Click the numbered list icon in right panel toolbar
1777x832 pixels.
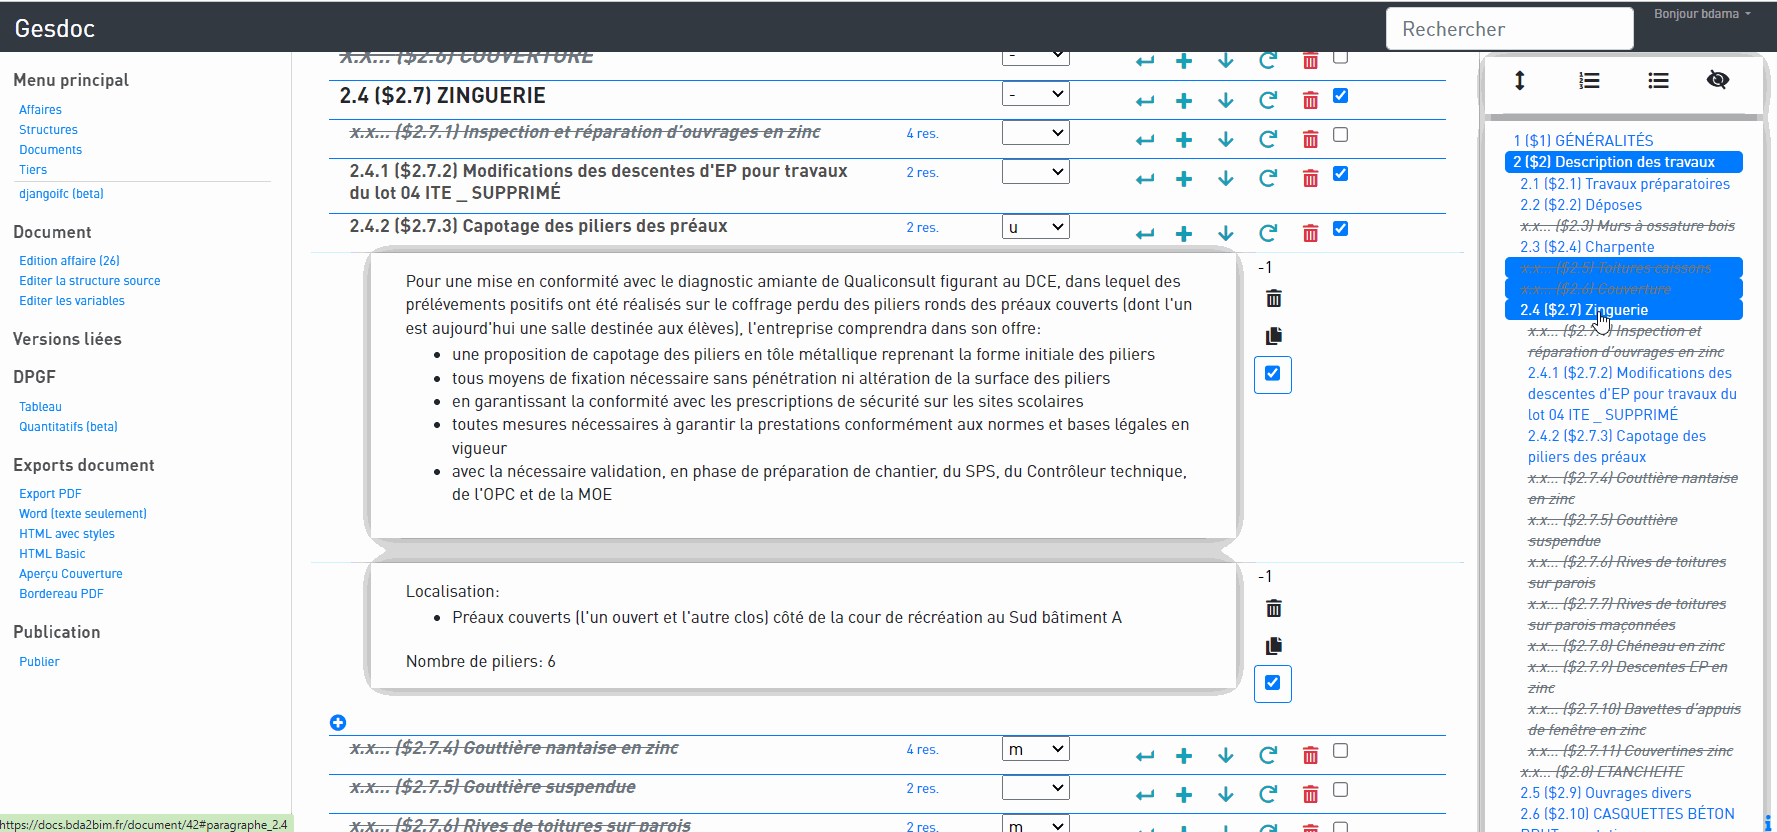pos(1589,81)
